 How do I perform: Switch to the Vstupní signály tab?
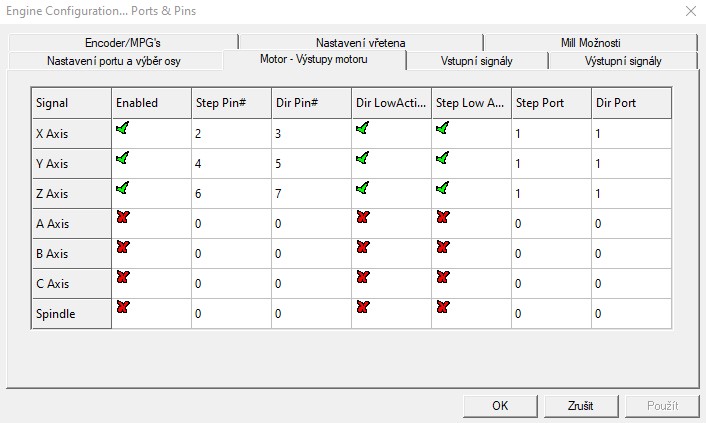click(477, 61)
